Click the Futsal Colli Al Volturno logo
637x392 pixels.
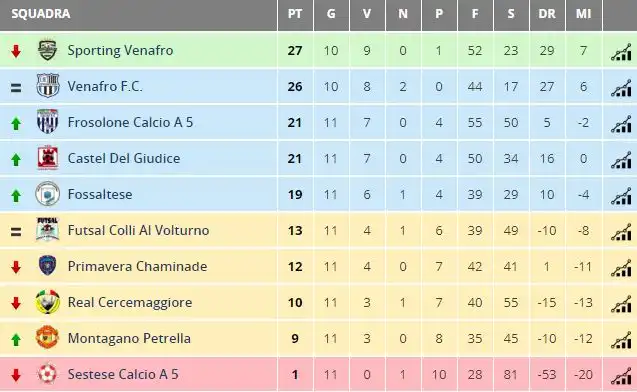point(48,229)
